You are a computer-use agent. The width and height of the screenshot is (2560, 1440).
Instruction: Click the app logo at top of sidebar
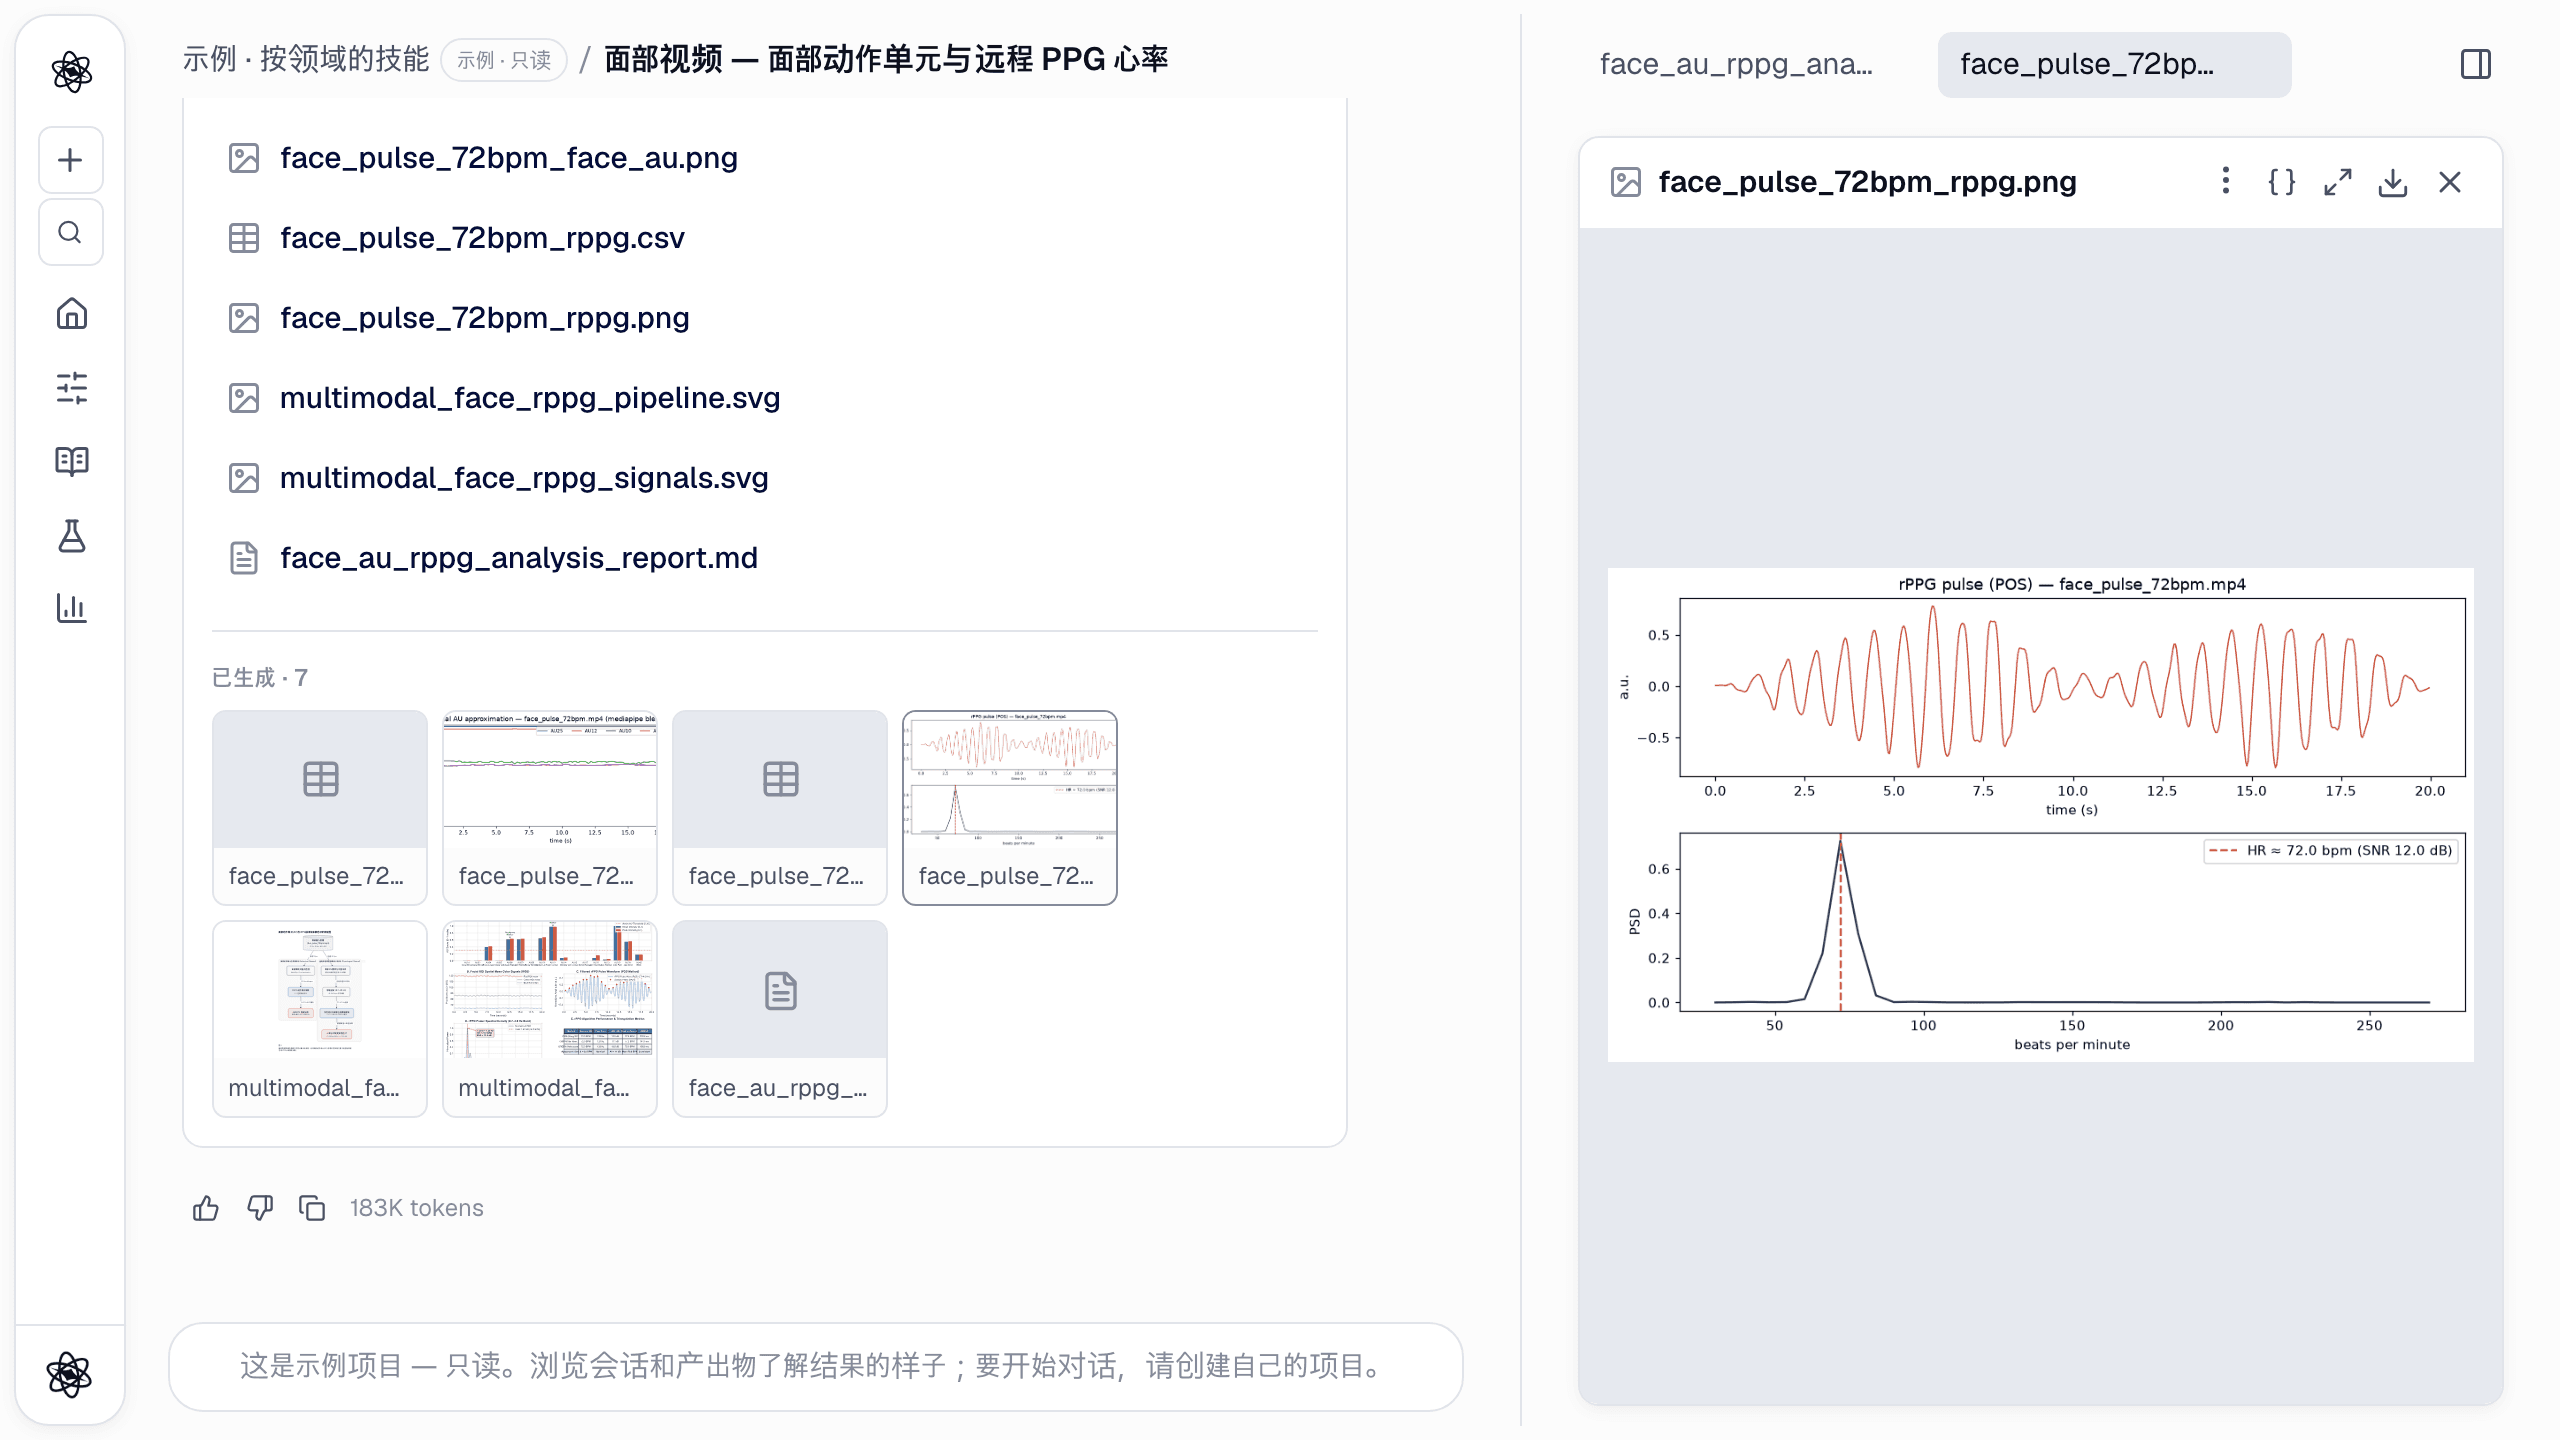click(x=71, y=71)
